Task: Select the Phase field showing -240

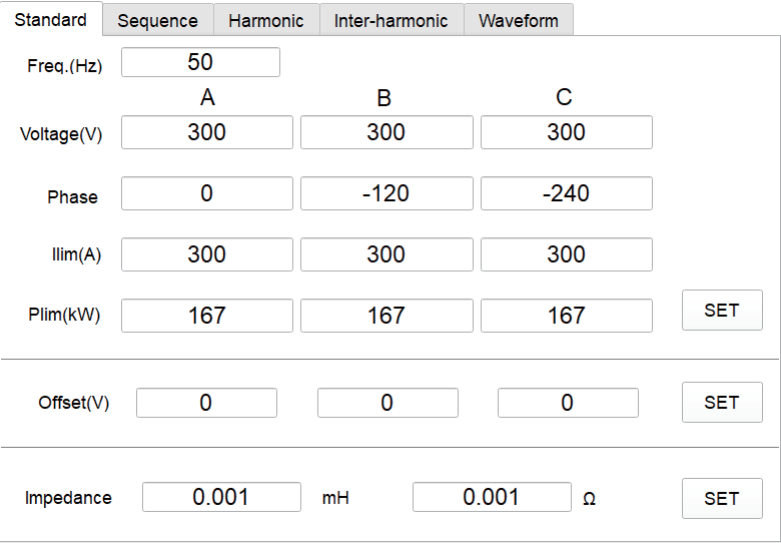Action: coord(566,193)
